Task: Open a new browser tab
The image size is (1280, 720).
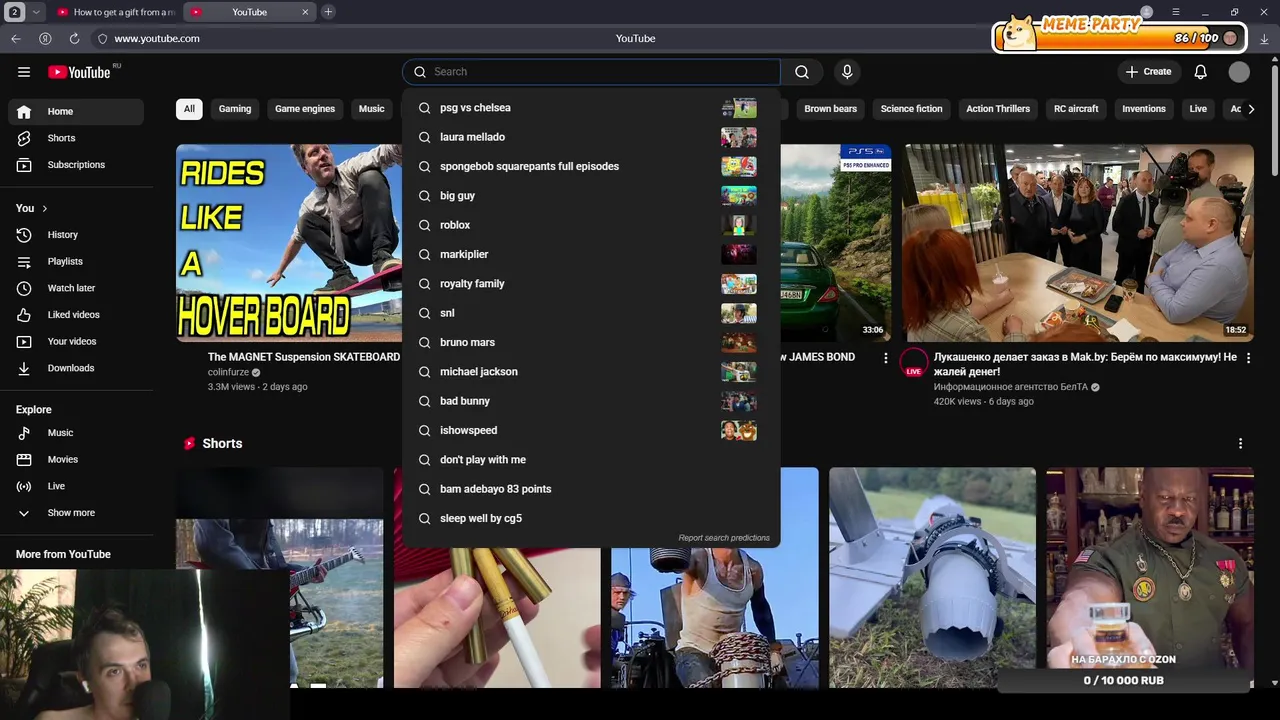Action: point(328,12)
